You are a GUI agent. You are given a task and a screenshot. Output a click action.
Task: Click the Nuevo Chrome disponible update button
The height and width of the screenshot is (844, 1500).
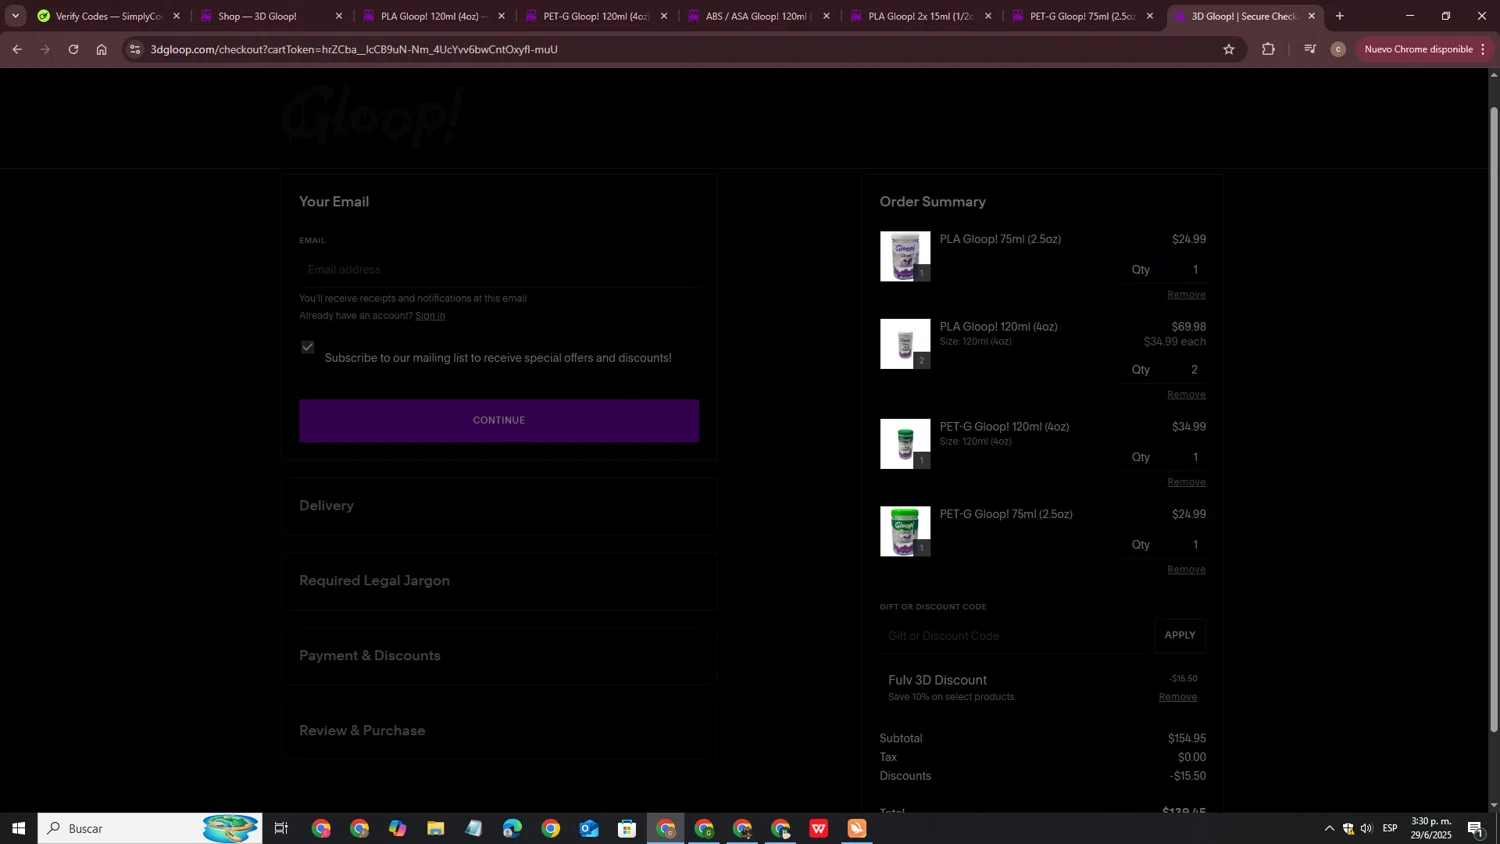point(1427,49)
